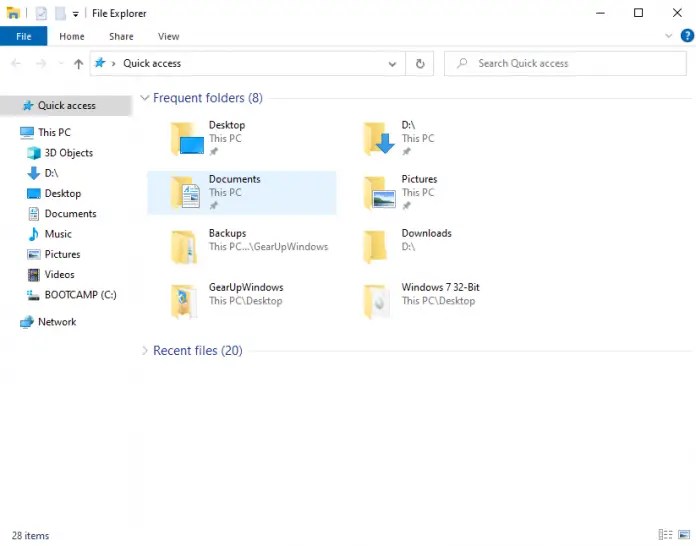Click the Search Quick access field
This screenshot has width=696, height=546.
565,63
